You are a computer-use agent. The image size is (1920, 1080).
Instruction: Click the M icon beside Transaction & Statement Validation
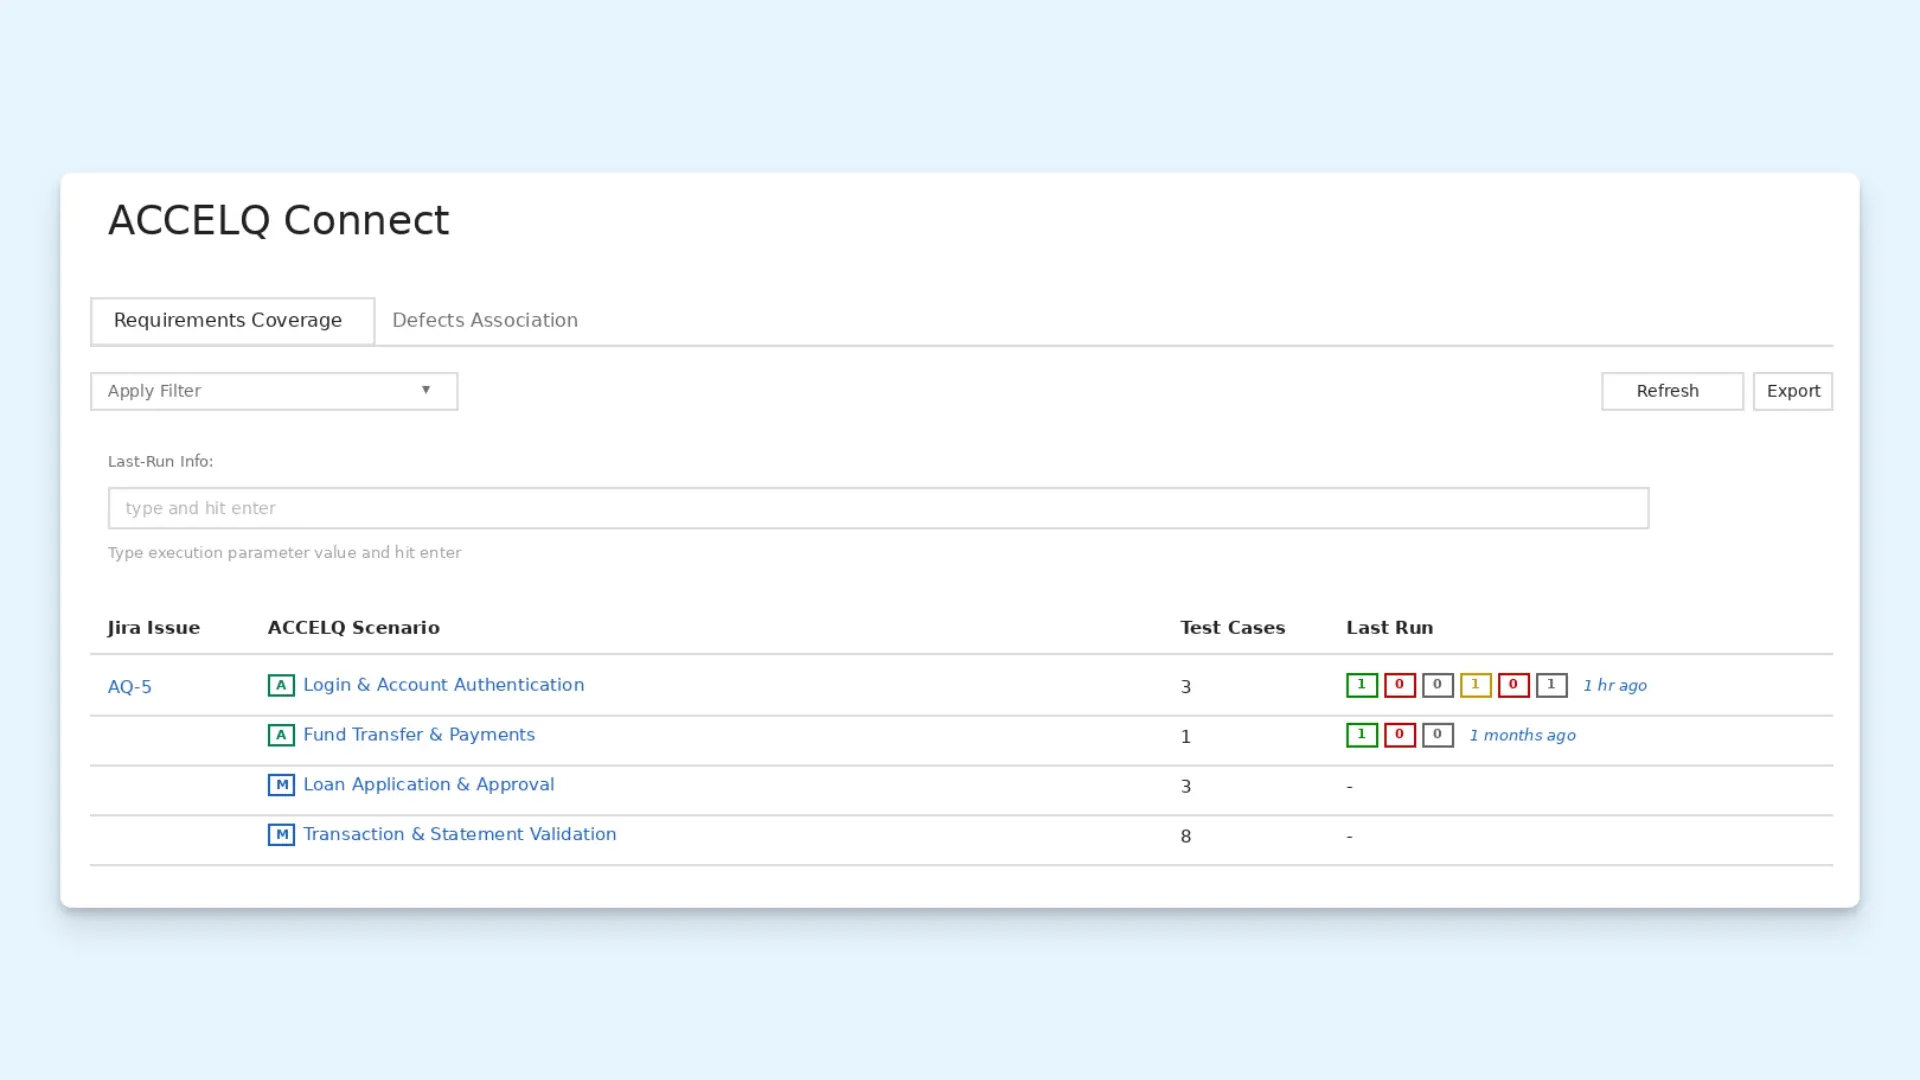click(281, 834)
